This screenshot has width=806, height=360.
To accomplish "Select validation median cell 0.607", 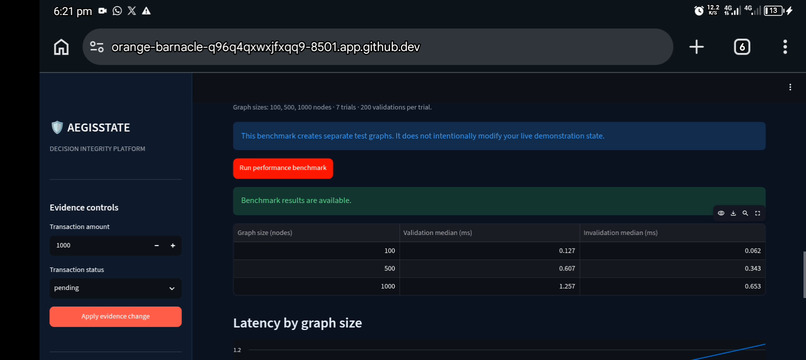I will point(489,268).
